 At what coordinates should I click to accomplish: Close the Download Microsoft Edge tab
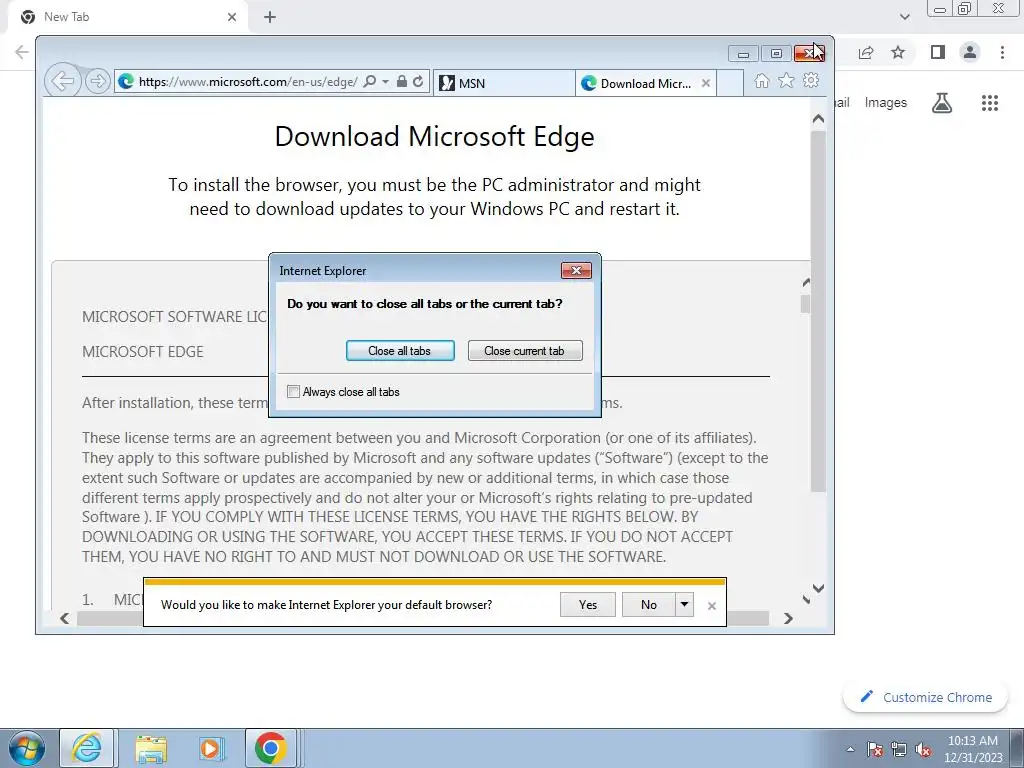tap(705, 83)
